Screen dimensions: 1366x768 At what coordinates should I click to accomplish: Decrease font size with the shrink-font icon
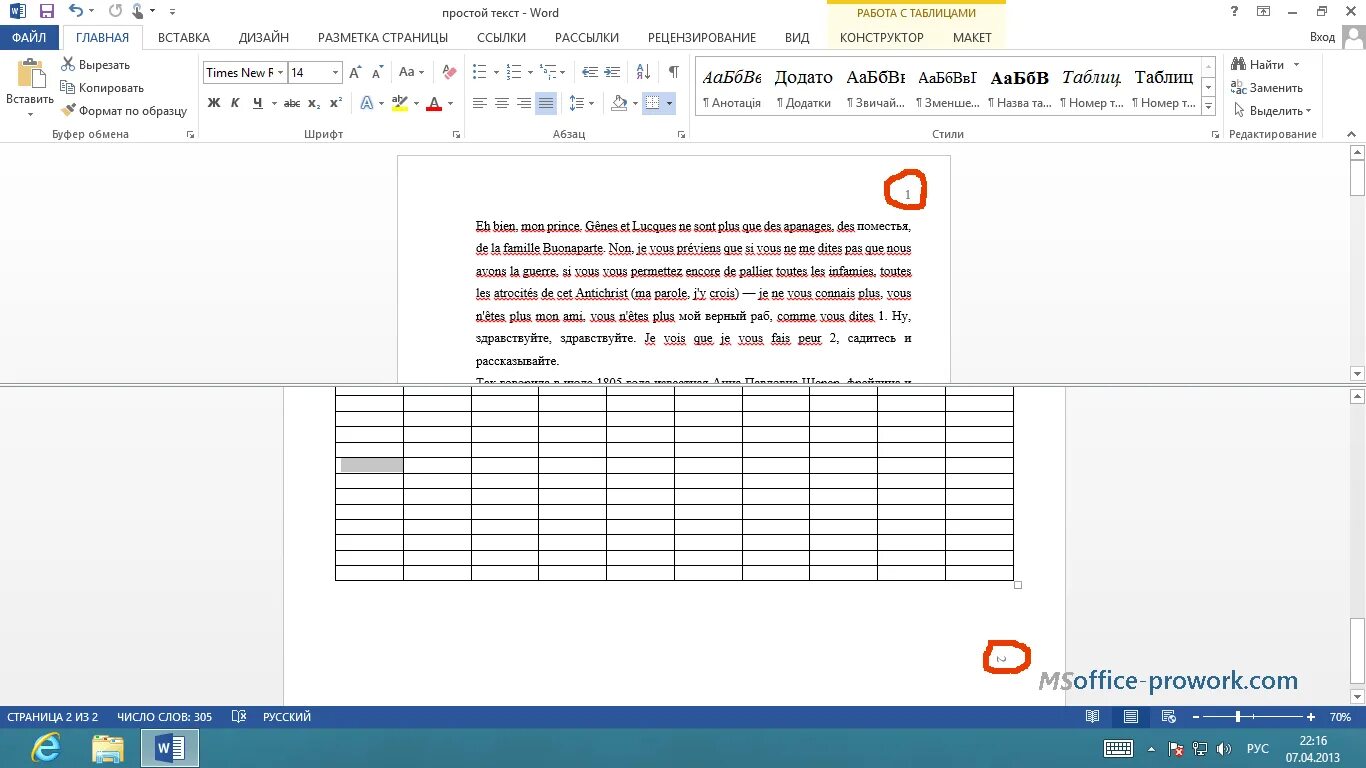coord(378,73)
